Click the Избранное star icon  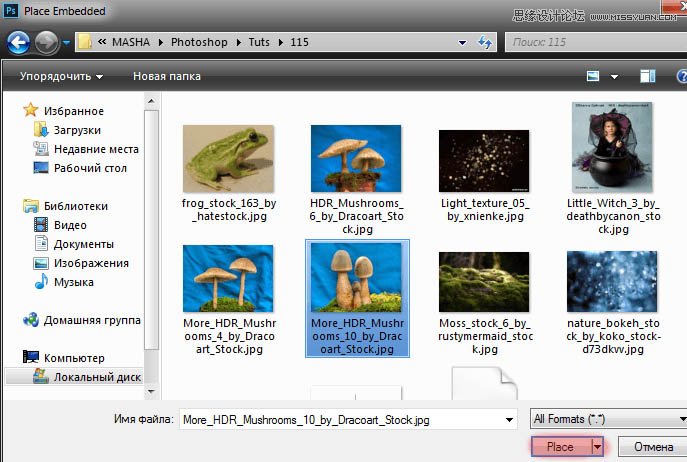pos(31,110)
